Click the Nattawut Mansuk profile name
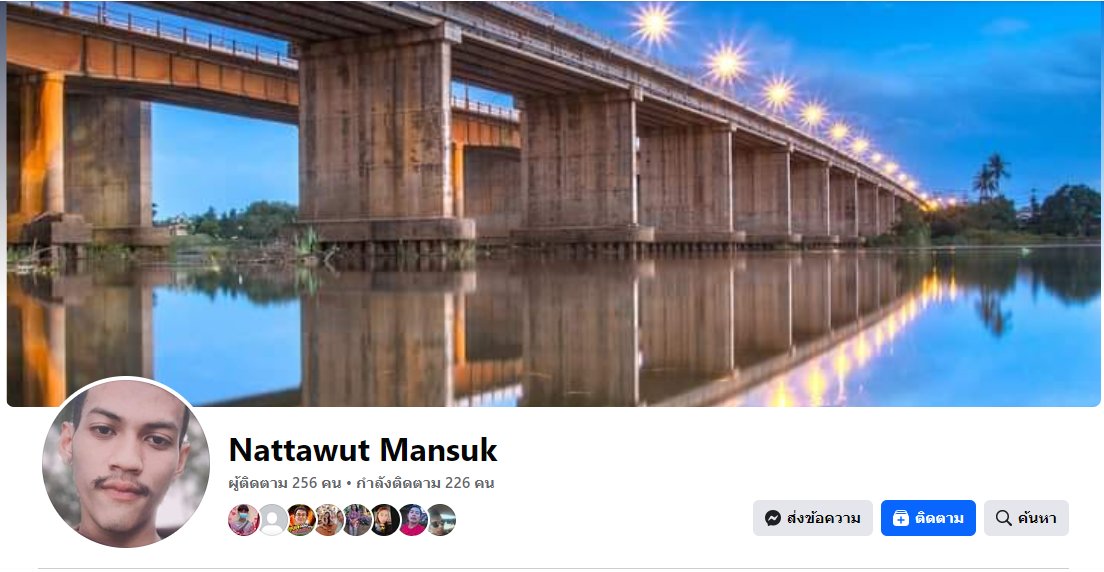 pos(363,450)
